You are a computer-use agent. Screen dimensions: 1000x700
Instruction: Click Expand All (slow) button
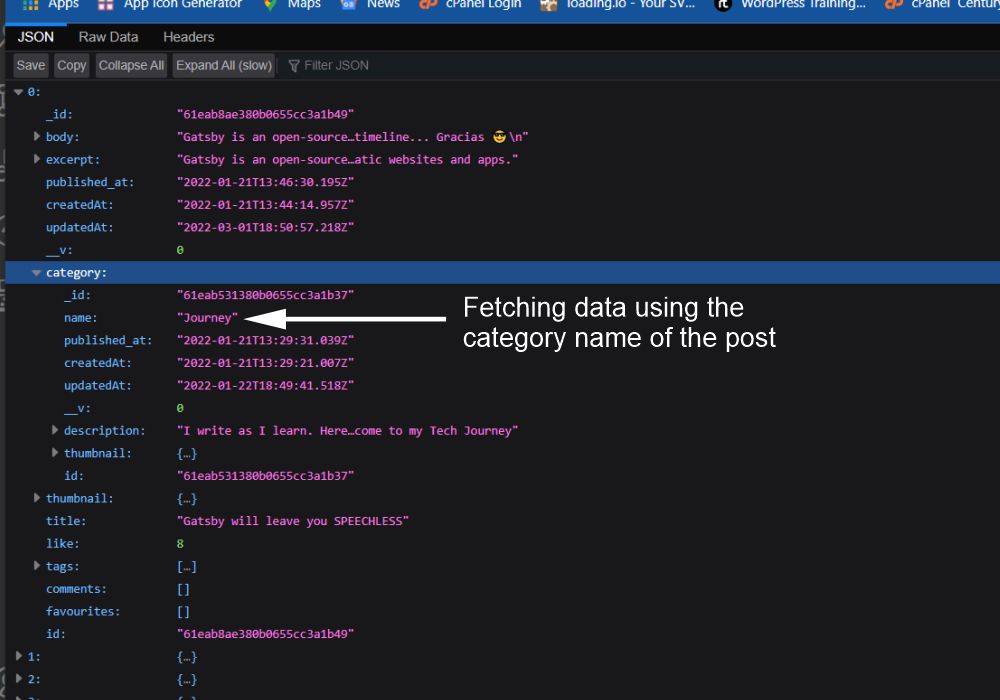[224, 65]
